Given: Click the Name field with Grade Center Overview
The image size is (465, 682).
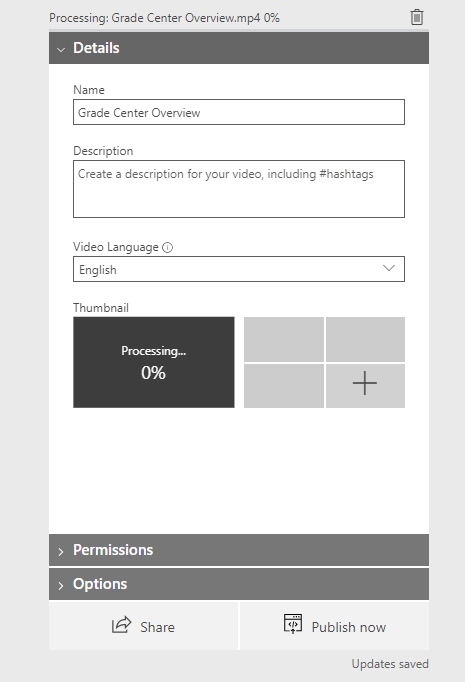Looking at the screenshot, I should tap(239, 112).
